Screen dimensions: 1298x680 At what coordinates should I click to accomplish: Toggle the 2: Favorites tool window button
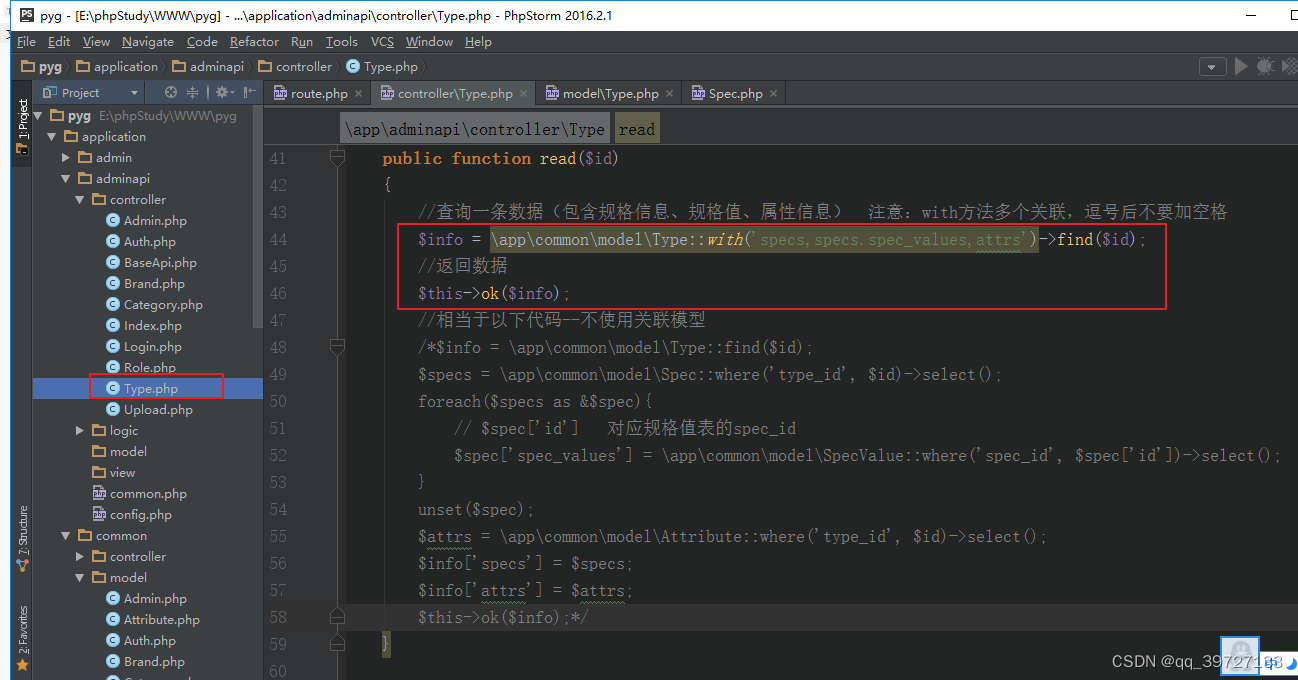(x=22, y=637)
